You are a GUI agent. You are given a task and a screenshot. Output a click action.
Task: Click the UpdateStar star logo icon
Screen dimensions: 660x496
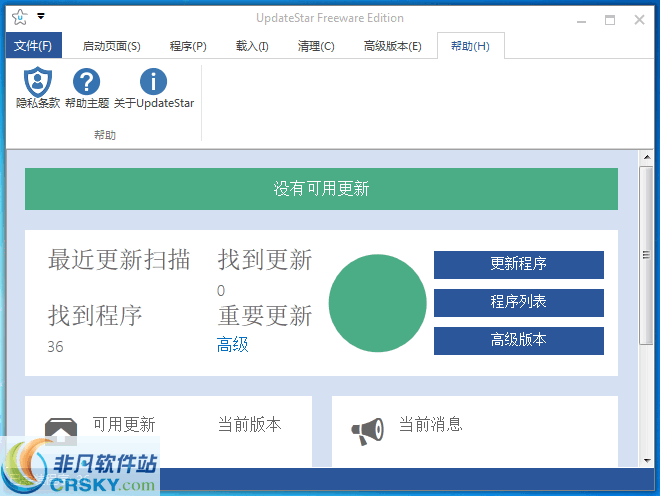click(x=19, y=17)
